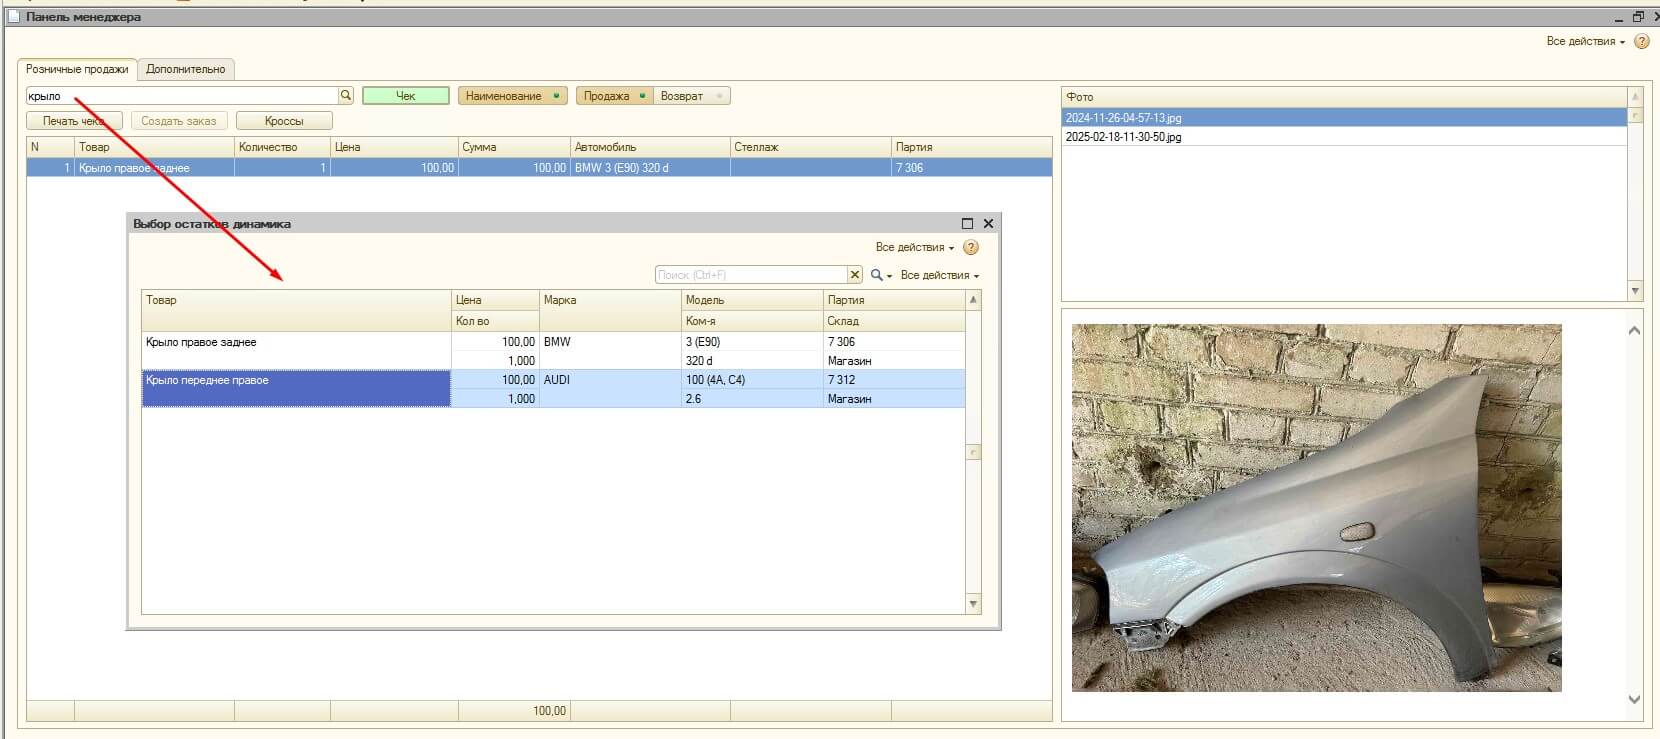Maximize the Выбор остатков динамика dialog
Image resolution: width=1660 pixels, height=739 pixels.
click(x=967, y=224)
